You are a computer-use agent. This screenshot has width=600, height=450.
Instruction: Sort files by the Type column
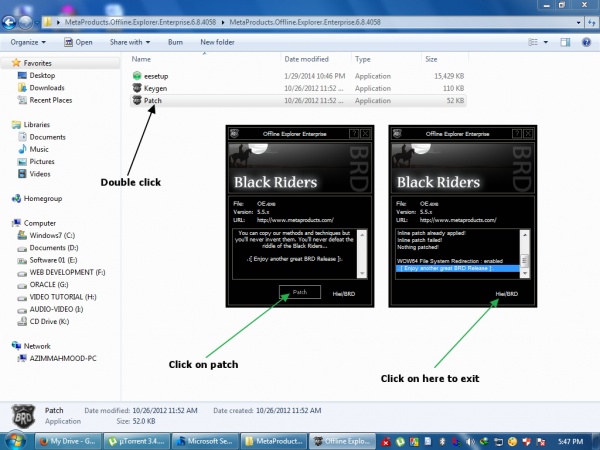tap(363, 59)
